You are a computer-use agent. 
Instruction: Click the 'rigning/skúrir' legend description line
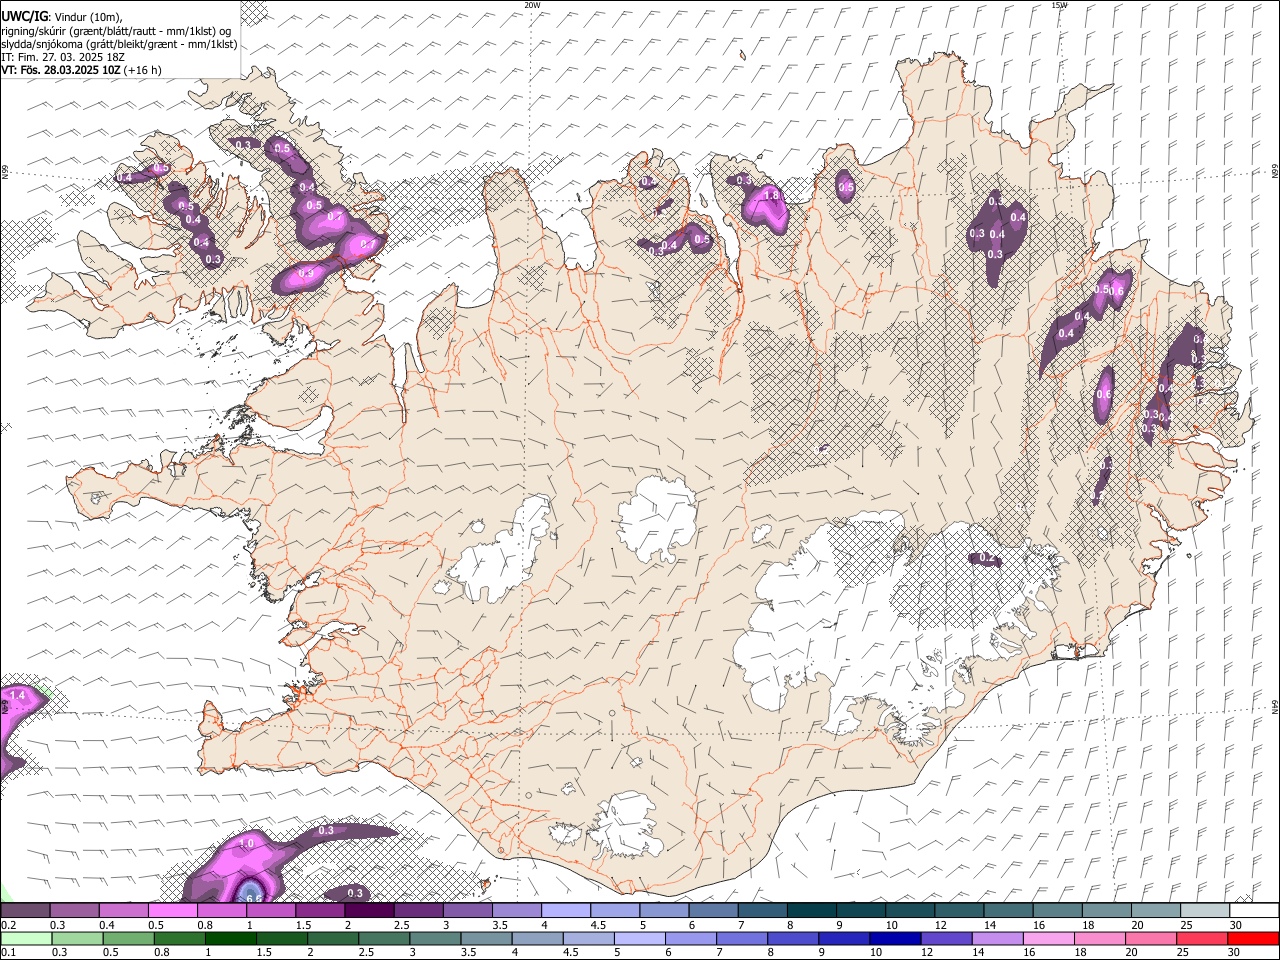[116, 30]
